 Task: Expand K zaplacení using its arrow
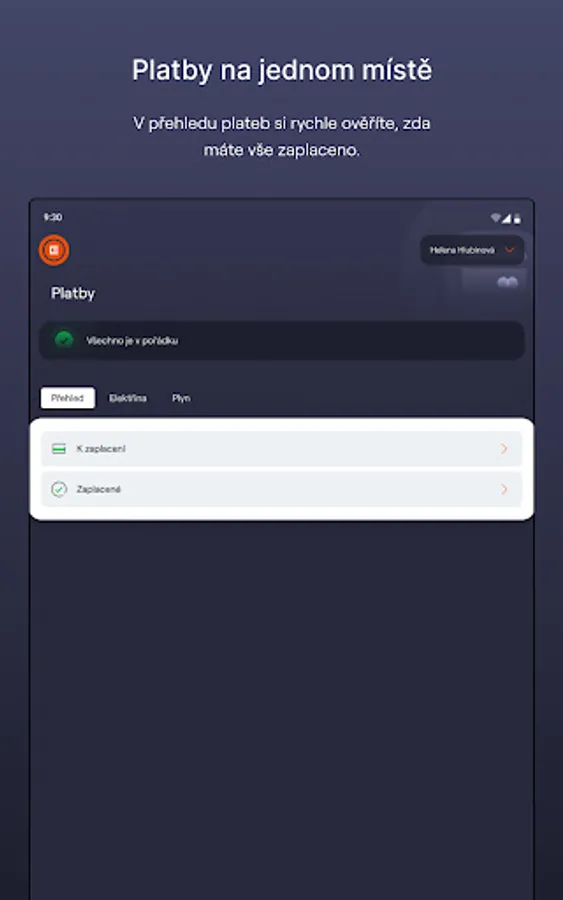point(504,448)
